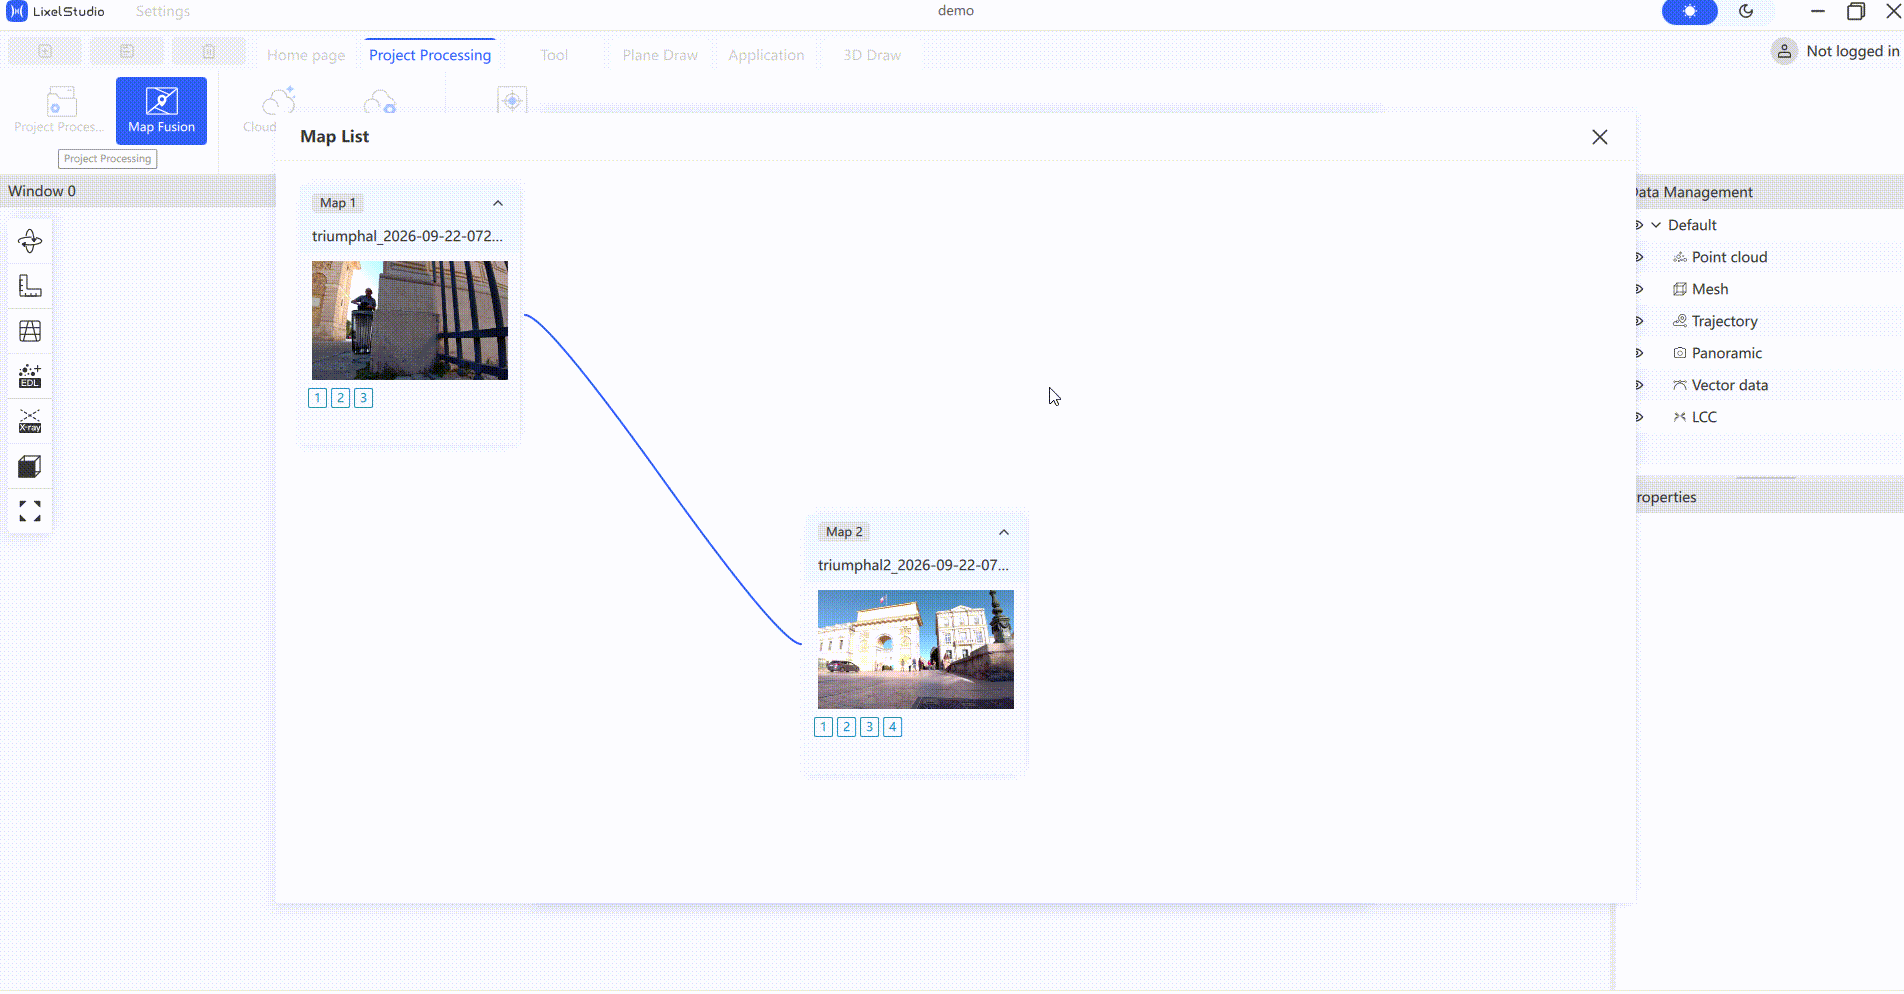Click the Map 1 thumbnail image
This screenshot has height=994, width=1904.
pos(410,320)
